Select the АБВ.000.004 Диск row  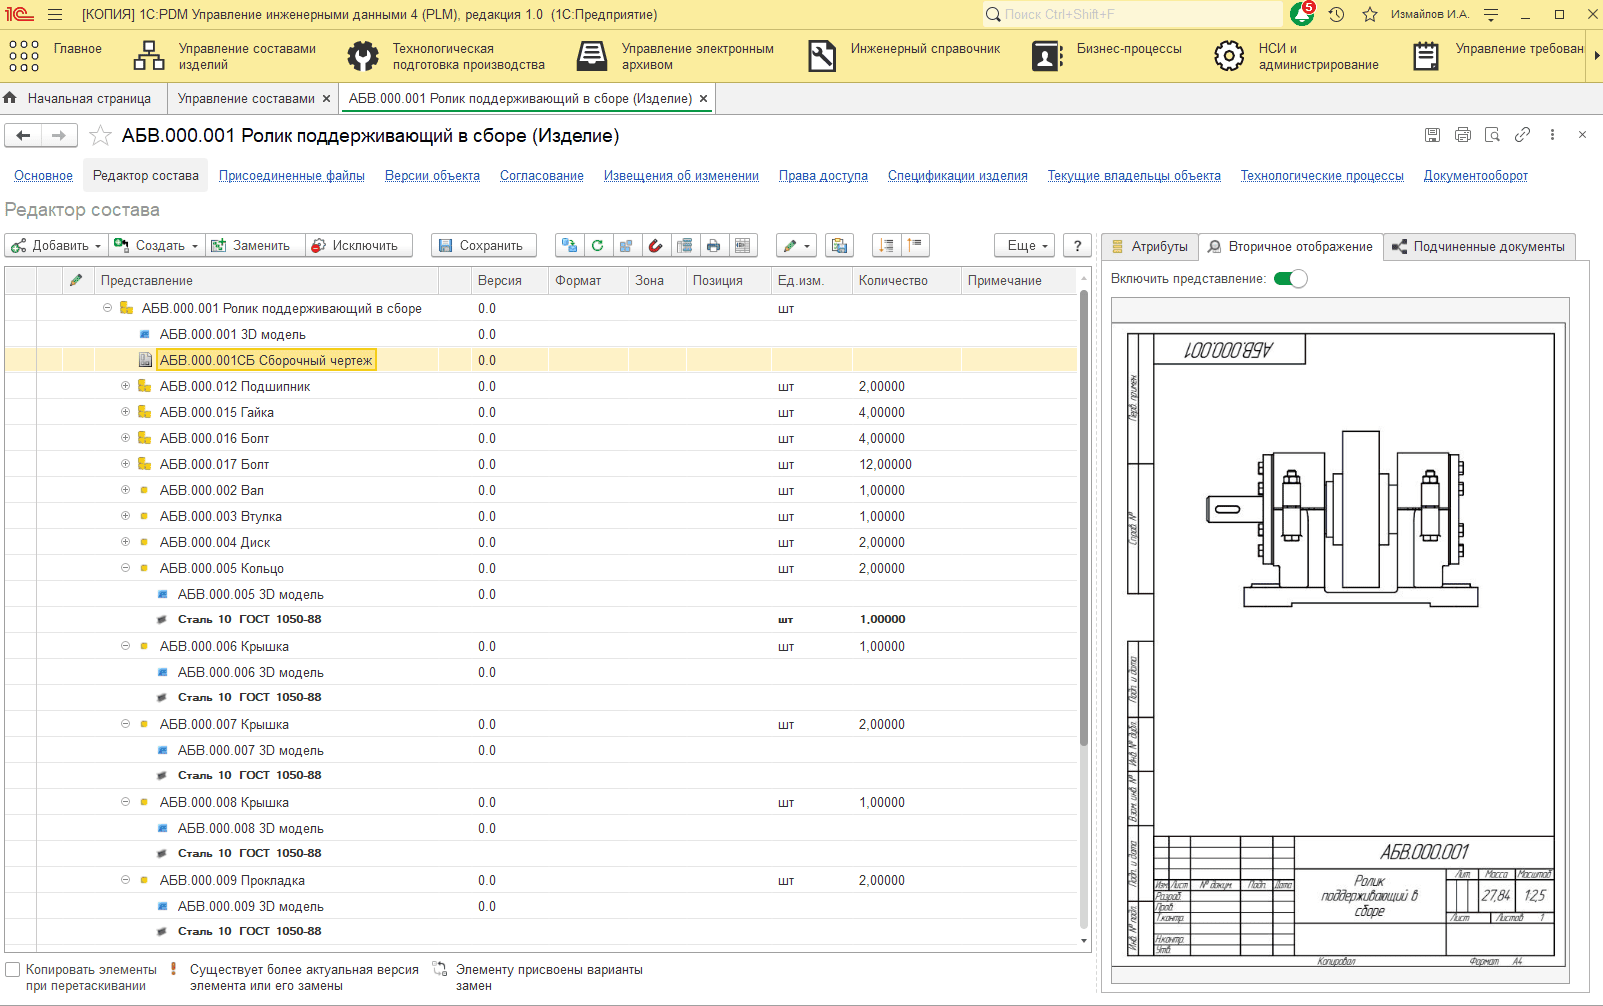540,542
